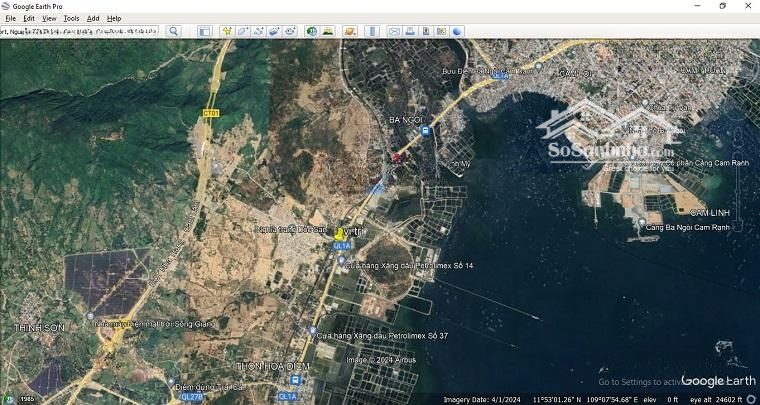Select the Add Placemark pushpin tool
Image resolution: width=760 pixels, height=405 pixels.
[x=226, y=31]
